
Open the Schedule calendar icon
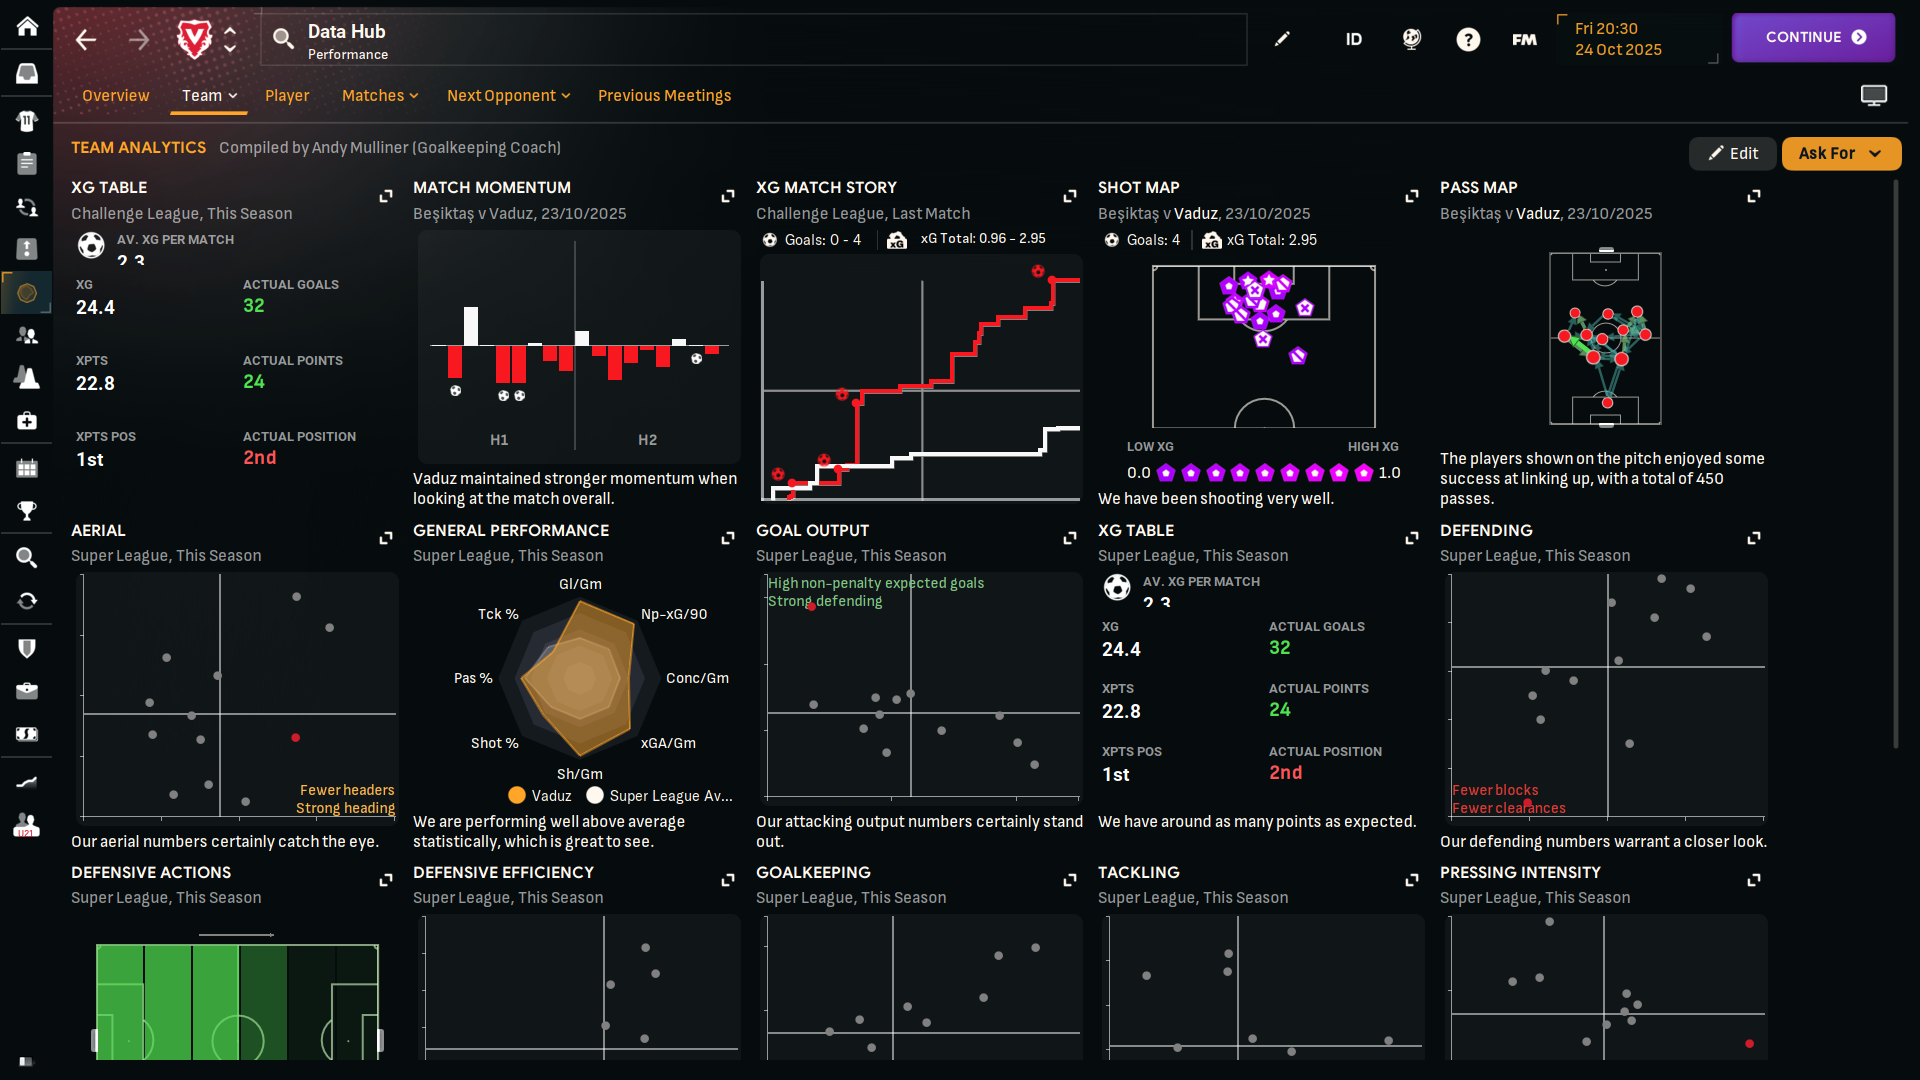coord(27,468)
